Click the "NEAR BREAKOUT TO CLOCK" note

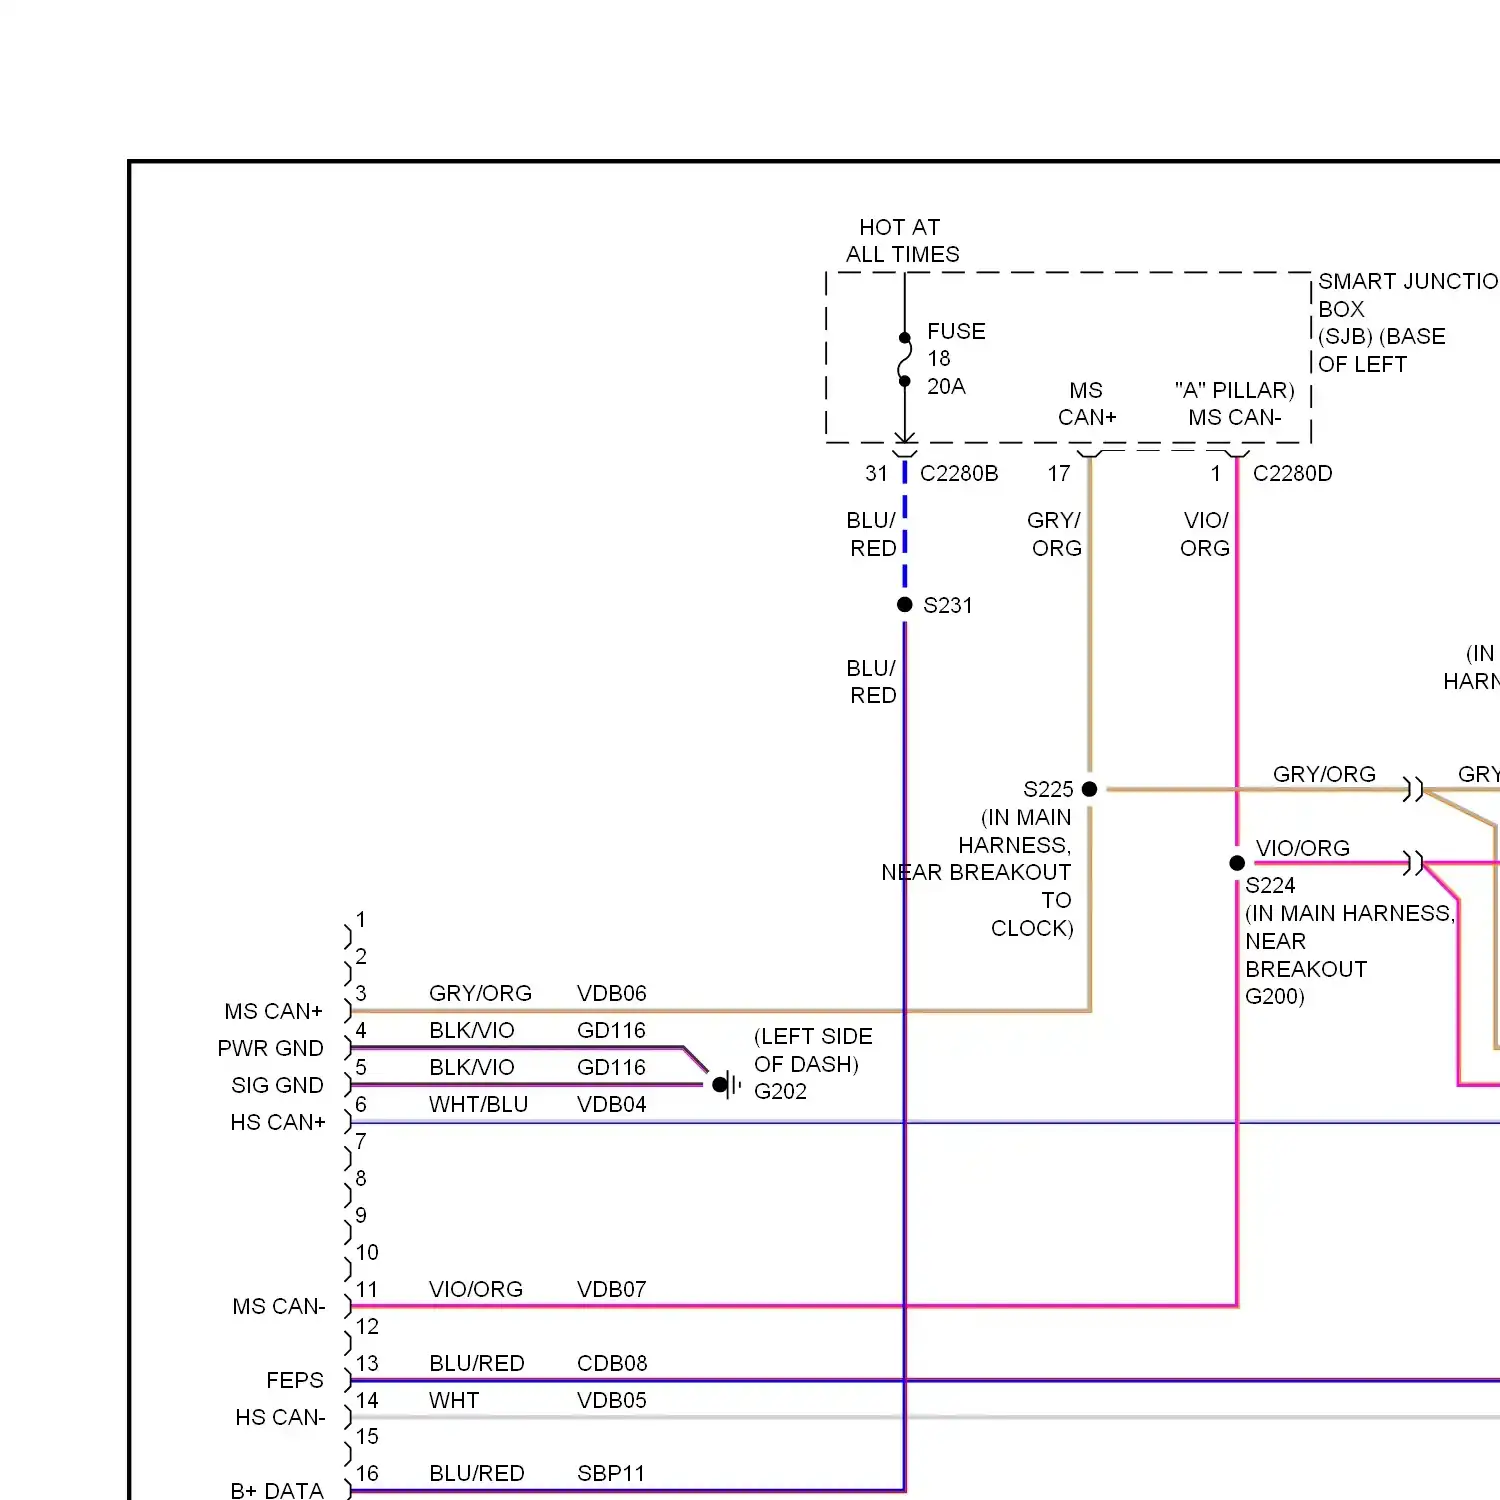pos(977,900)
